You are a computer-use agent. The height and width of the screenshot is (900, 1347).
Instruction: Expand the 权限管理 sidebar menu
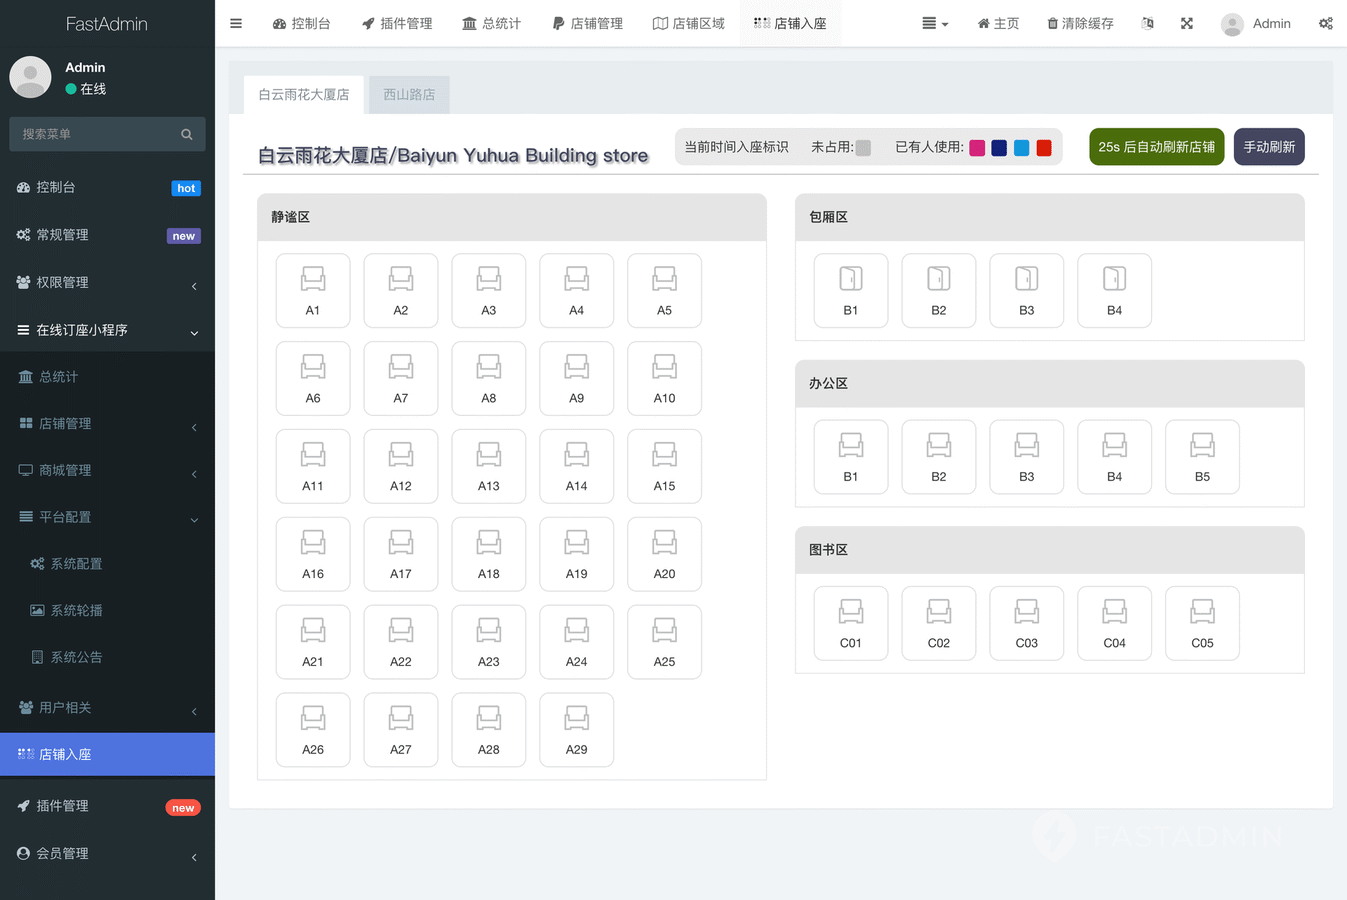(107, 283)
